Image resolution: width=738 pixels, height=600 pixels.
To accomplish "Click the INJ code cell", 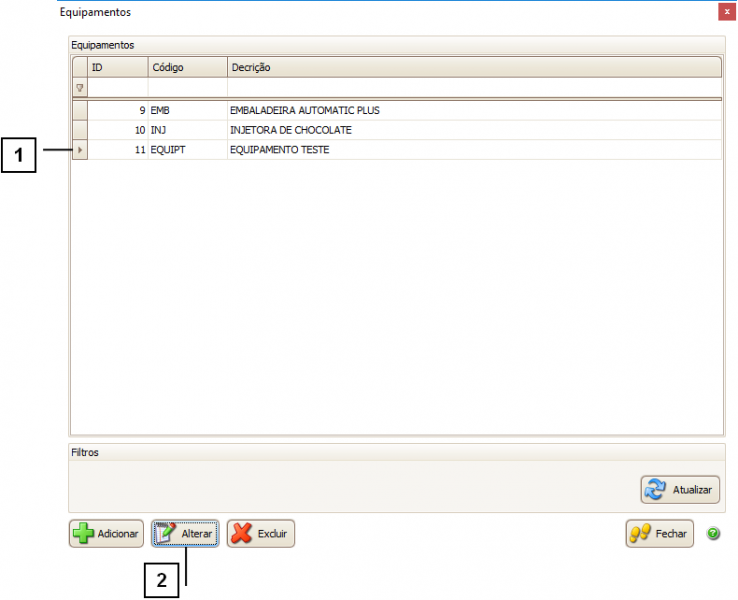I will tap(187, 130).
